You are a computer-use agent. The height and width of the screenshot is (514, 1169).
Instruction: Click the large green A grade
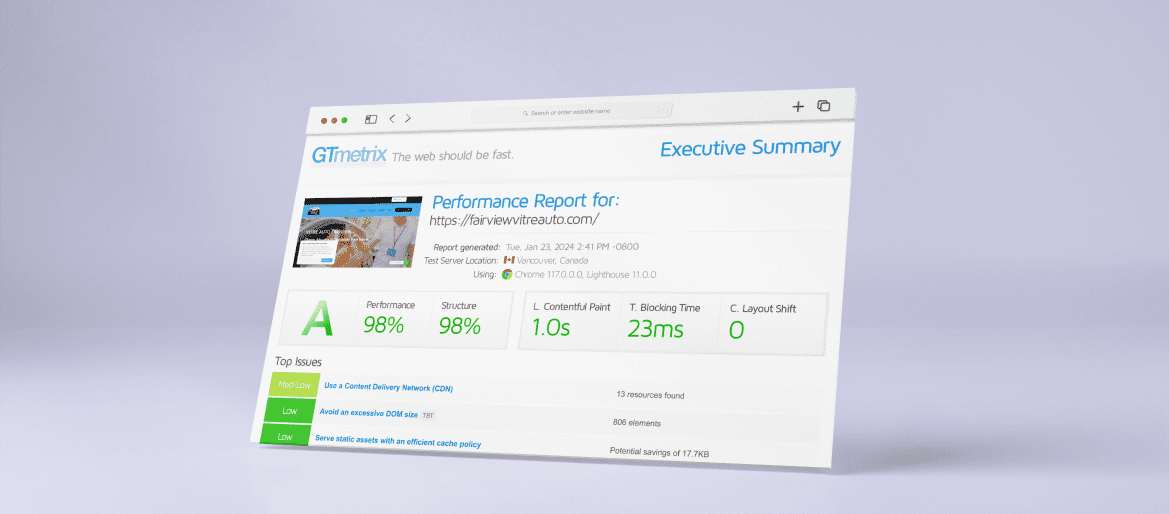(318, 320)
